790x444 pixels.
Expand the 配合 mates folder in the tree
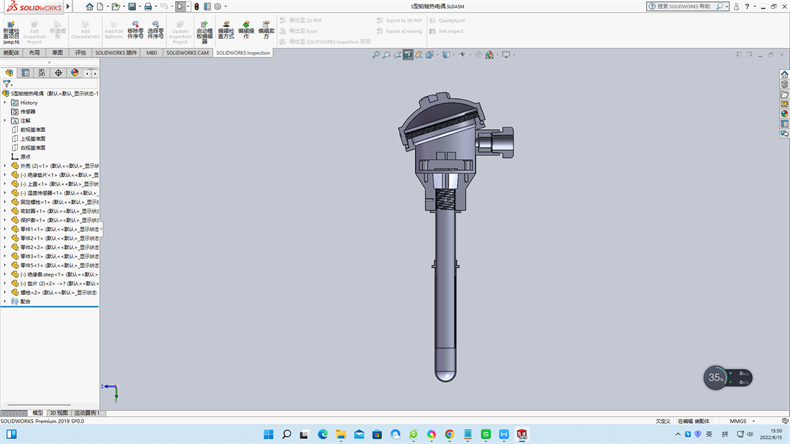[5, 301]
